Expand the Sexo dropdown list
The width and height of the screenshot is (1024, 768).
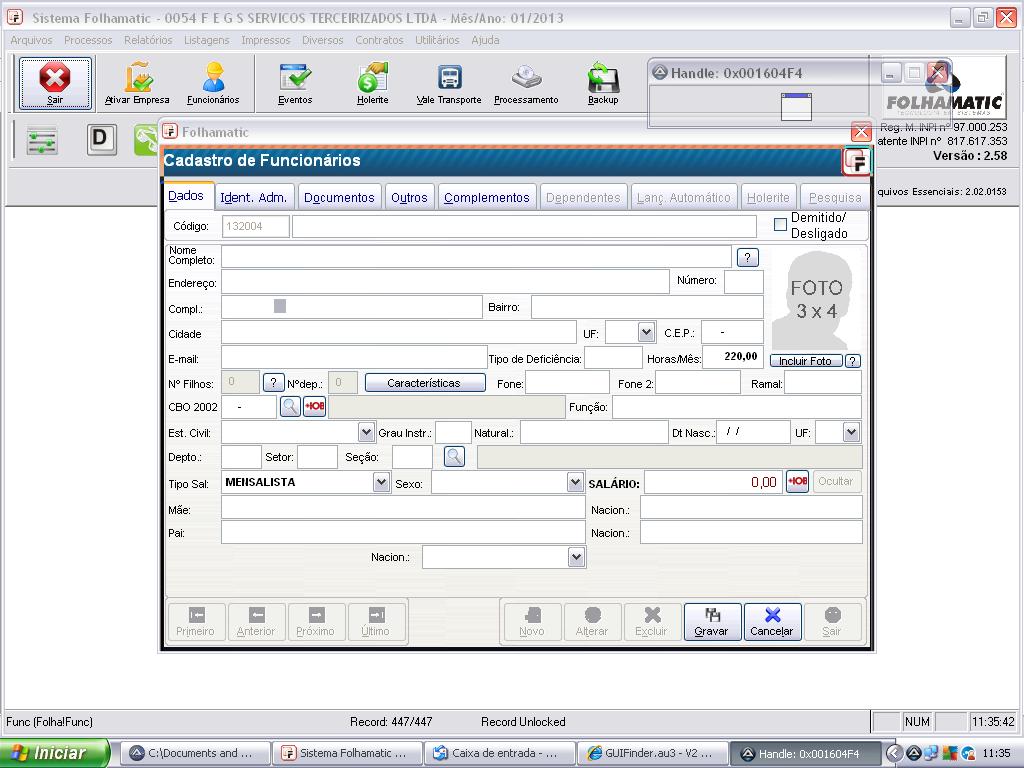coord(575,482)
